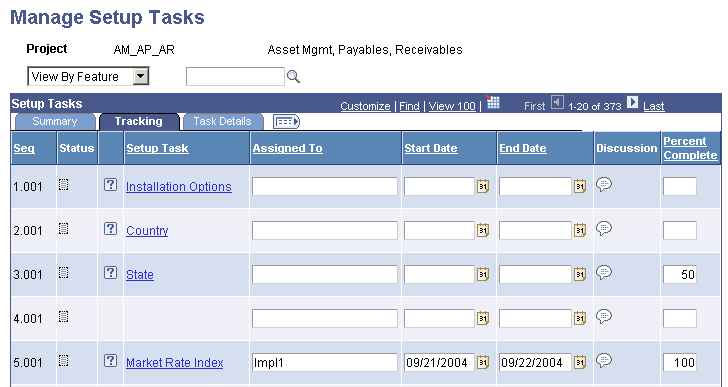Click Start Date field showing 09/21/2004
Viewport: 728px width, 387px height.
pyautogui.click(x=439, y=362)
